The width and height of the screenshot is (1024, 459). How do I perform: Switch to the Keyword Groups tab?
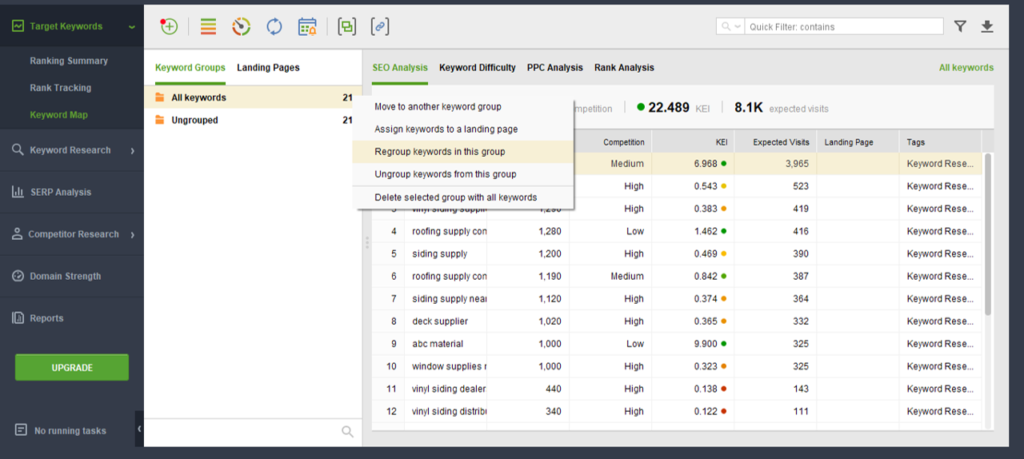[x=190, y=67]
